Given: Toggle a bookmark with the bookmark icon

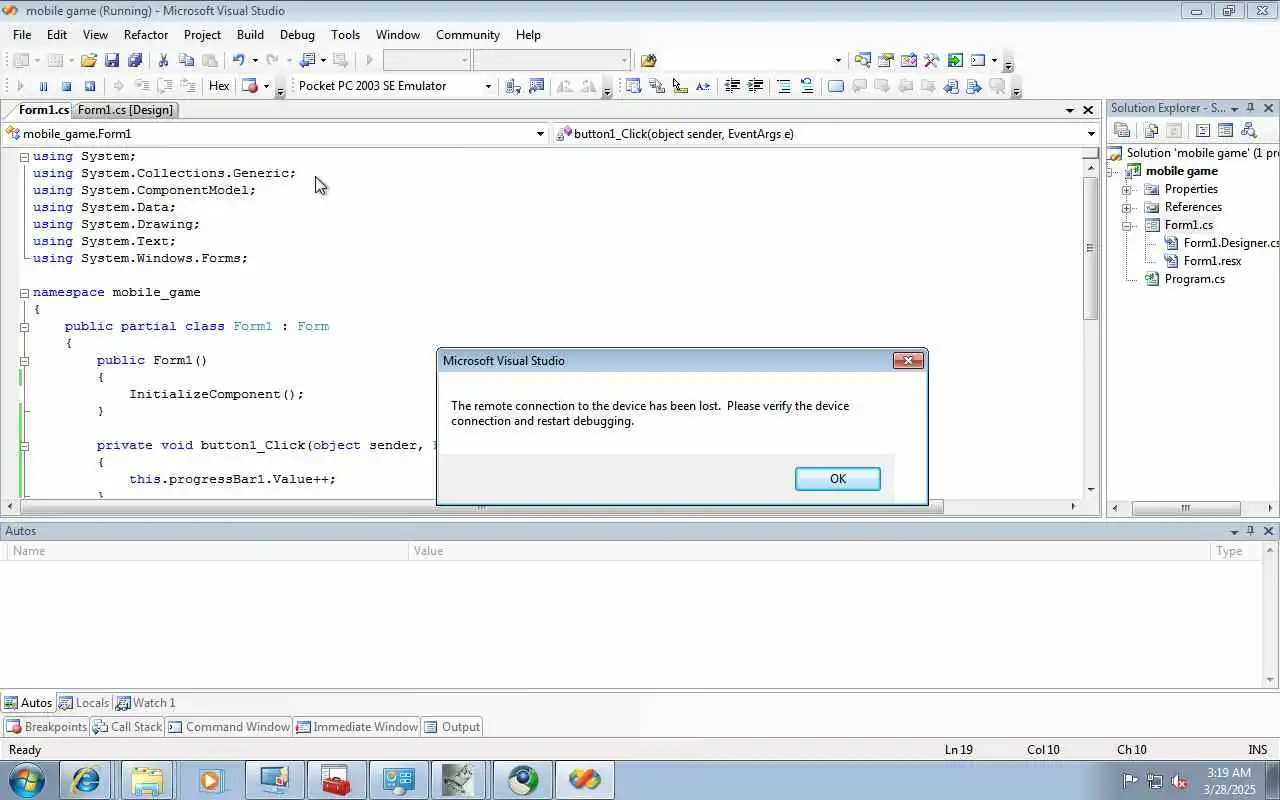Looking at the screenshot, I should click(x=836, y=86).
